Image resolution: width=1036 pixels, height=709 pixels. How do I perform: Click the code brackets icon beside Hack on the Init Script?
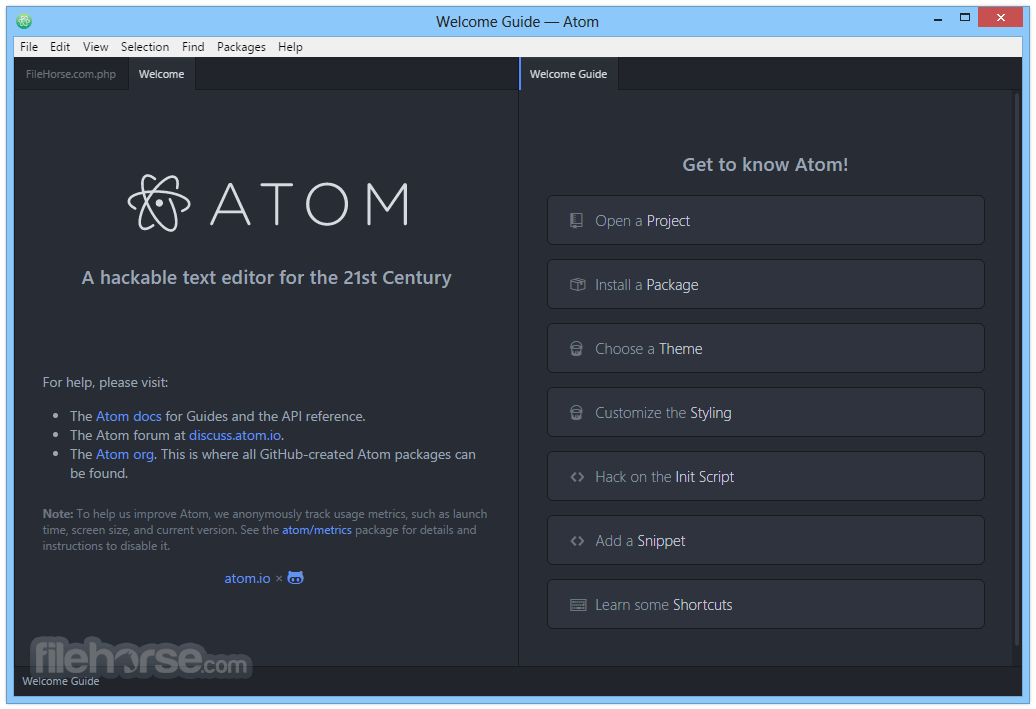tap(577, 477)
